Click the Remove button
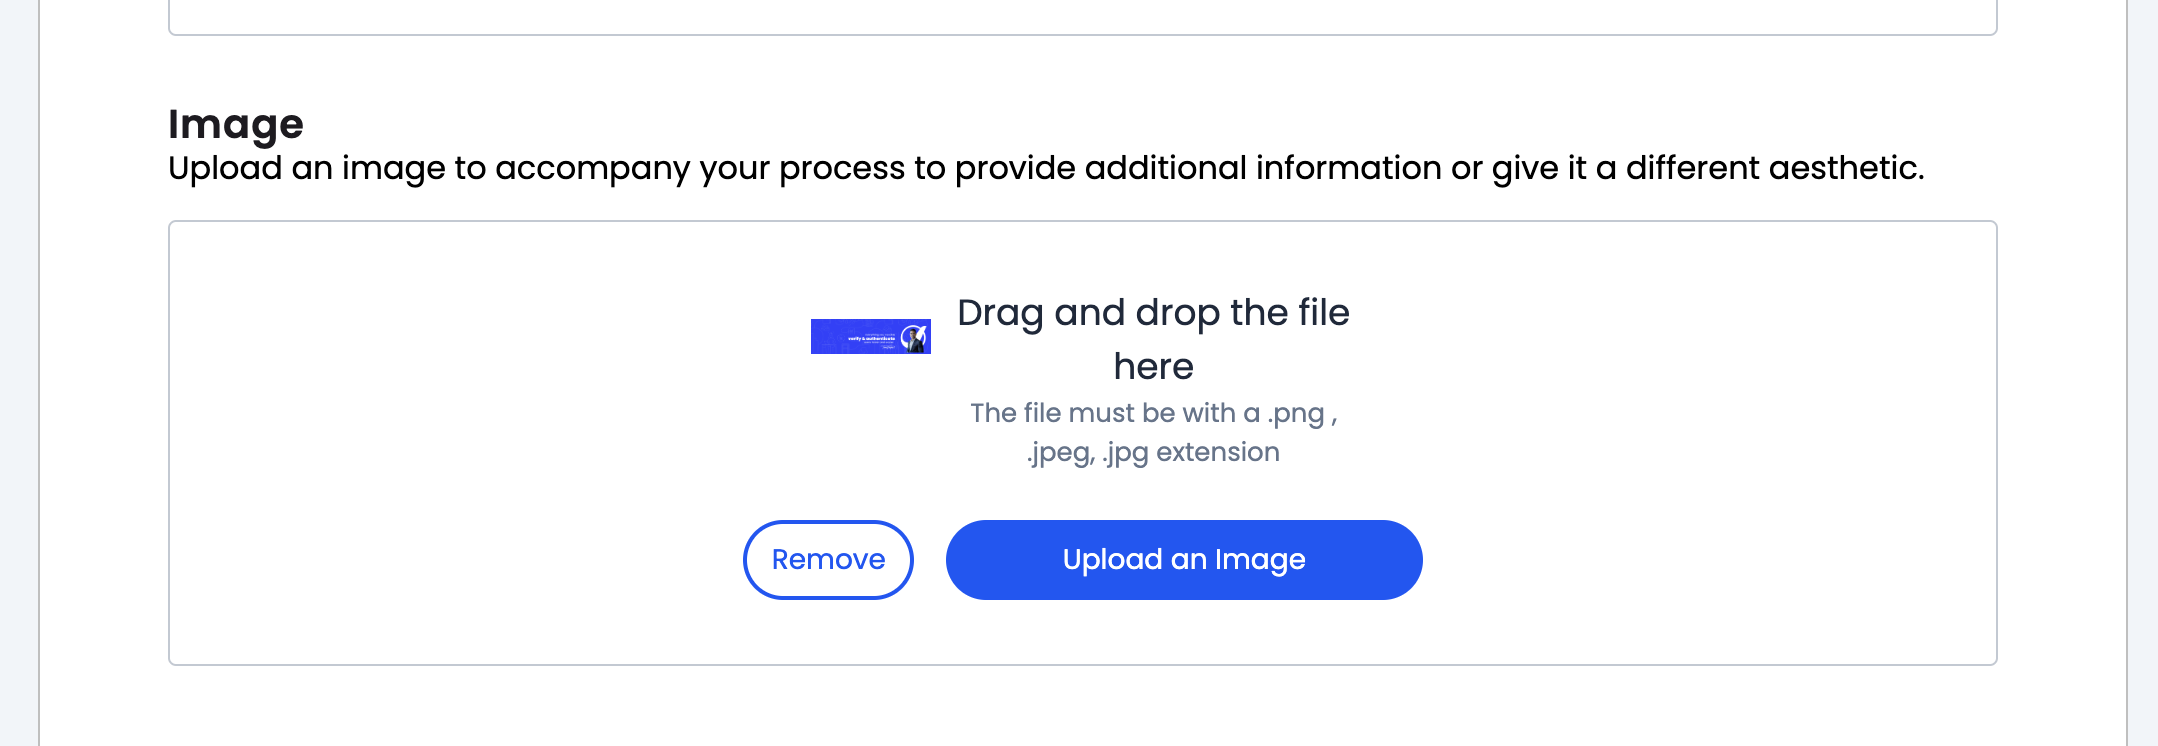 click(x=828, y=560)
